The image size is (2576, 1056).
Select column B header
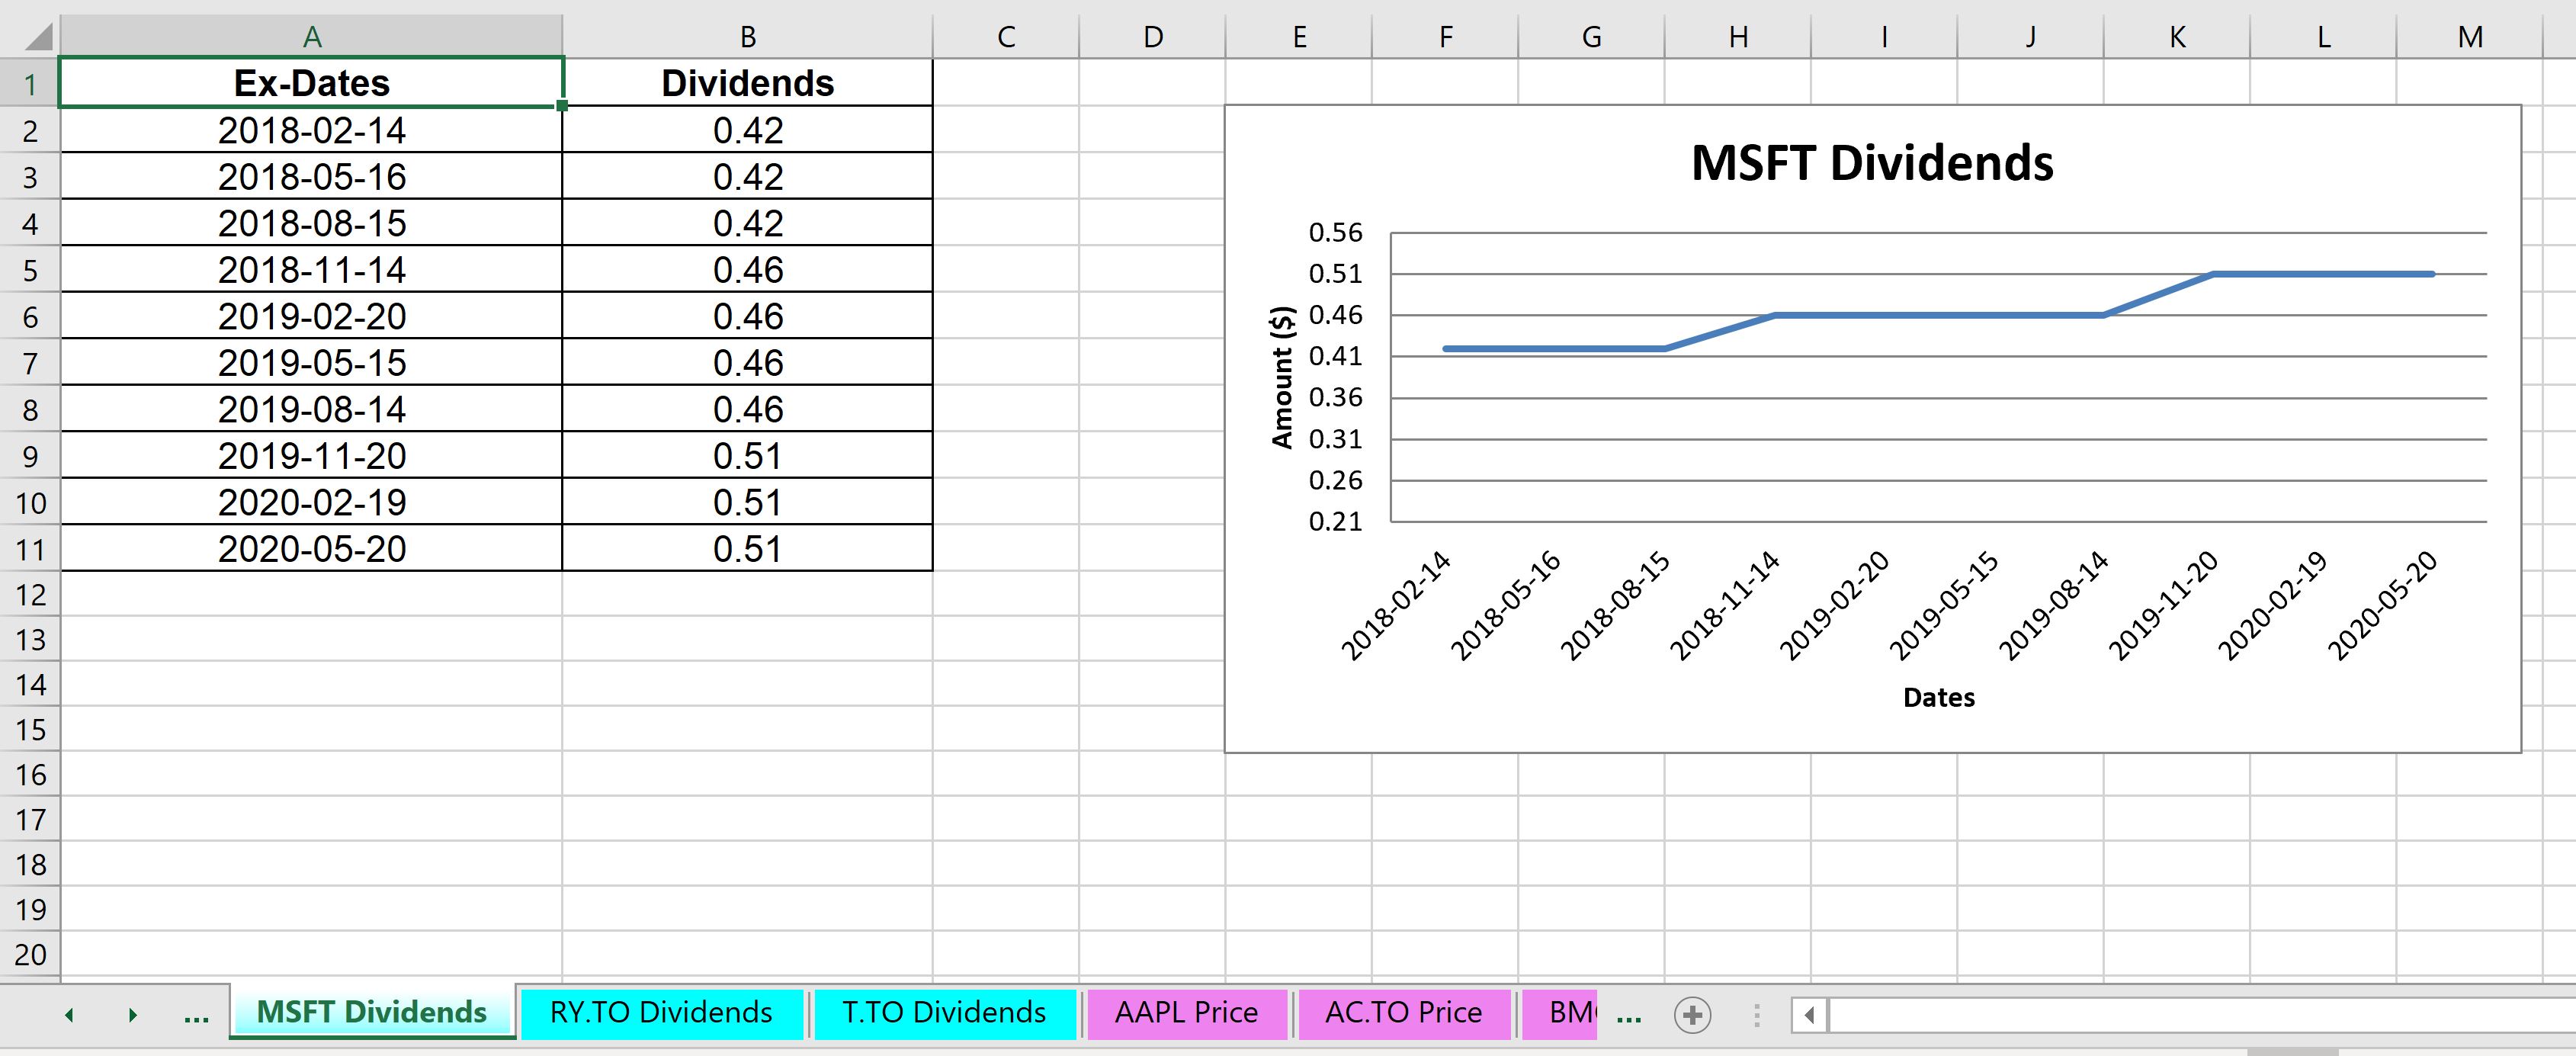(748, 37)
